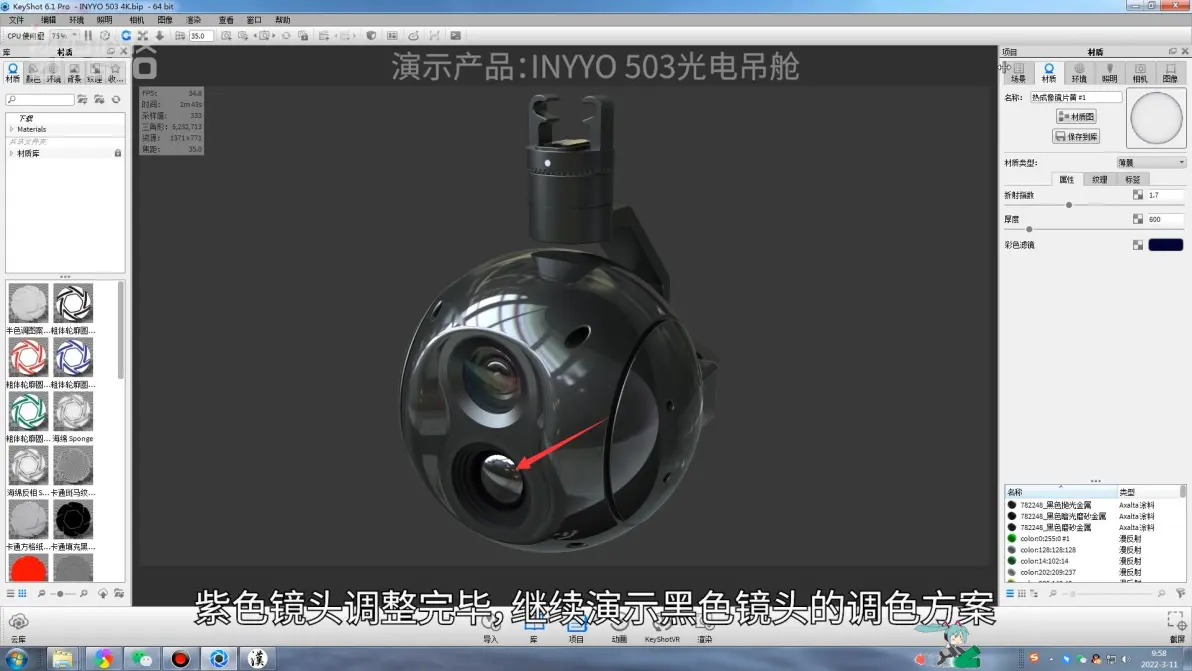Toggle texture for 折射指数
Screen dimensions: 1192x671
1138,195
